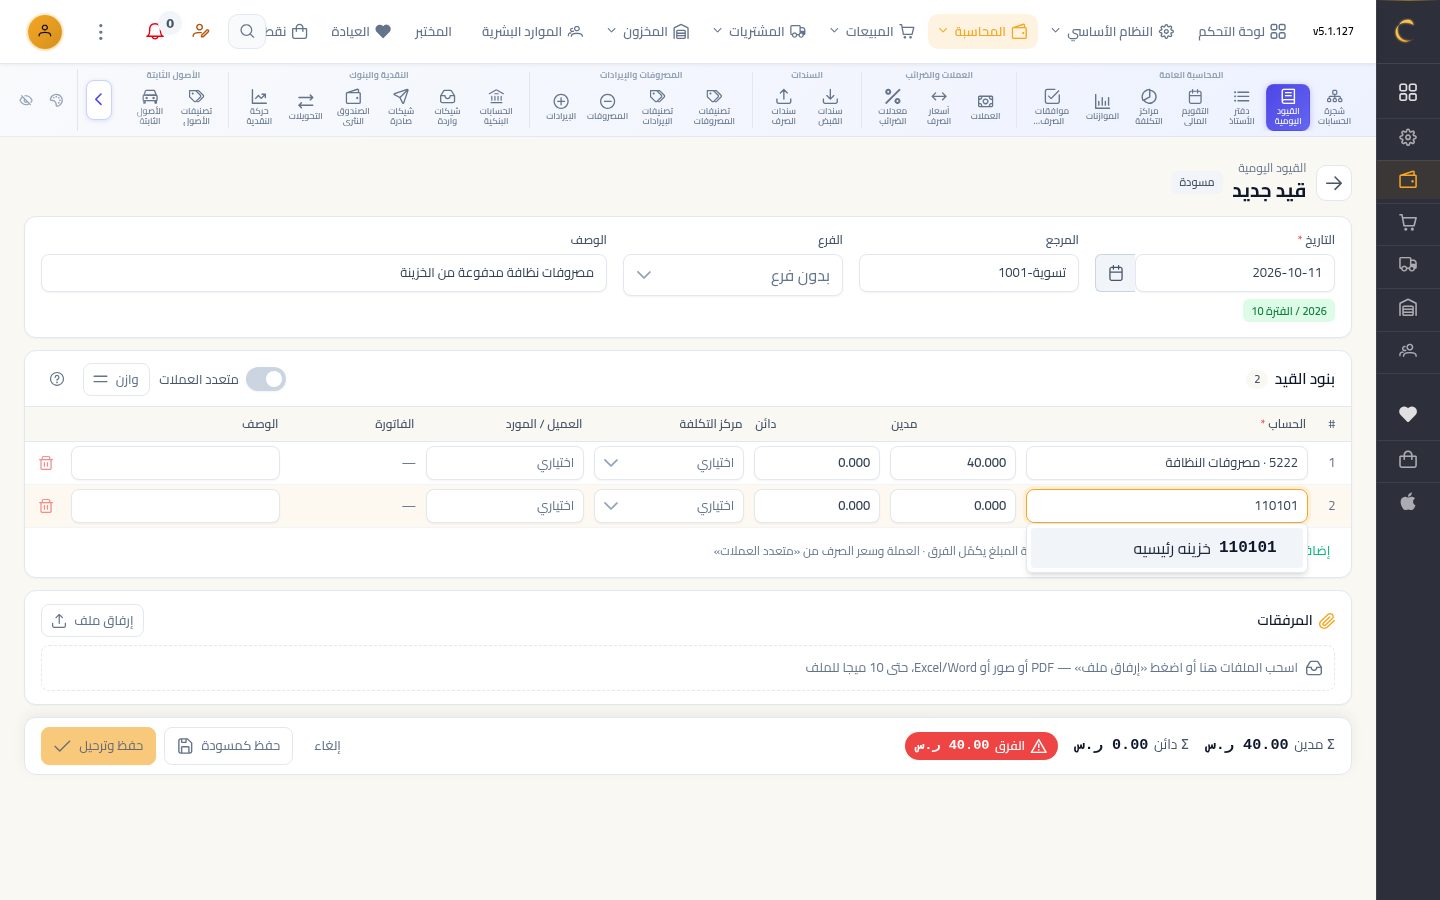
Task: Toggle ribbon visibility with the crossed-eye icon
Action: click(x=26, y=100)
